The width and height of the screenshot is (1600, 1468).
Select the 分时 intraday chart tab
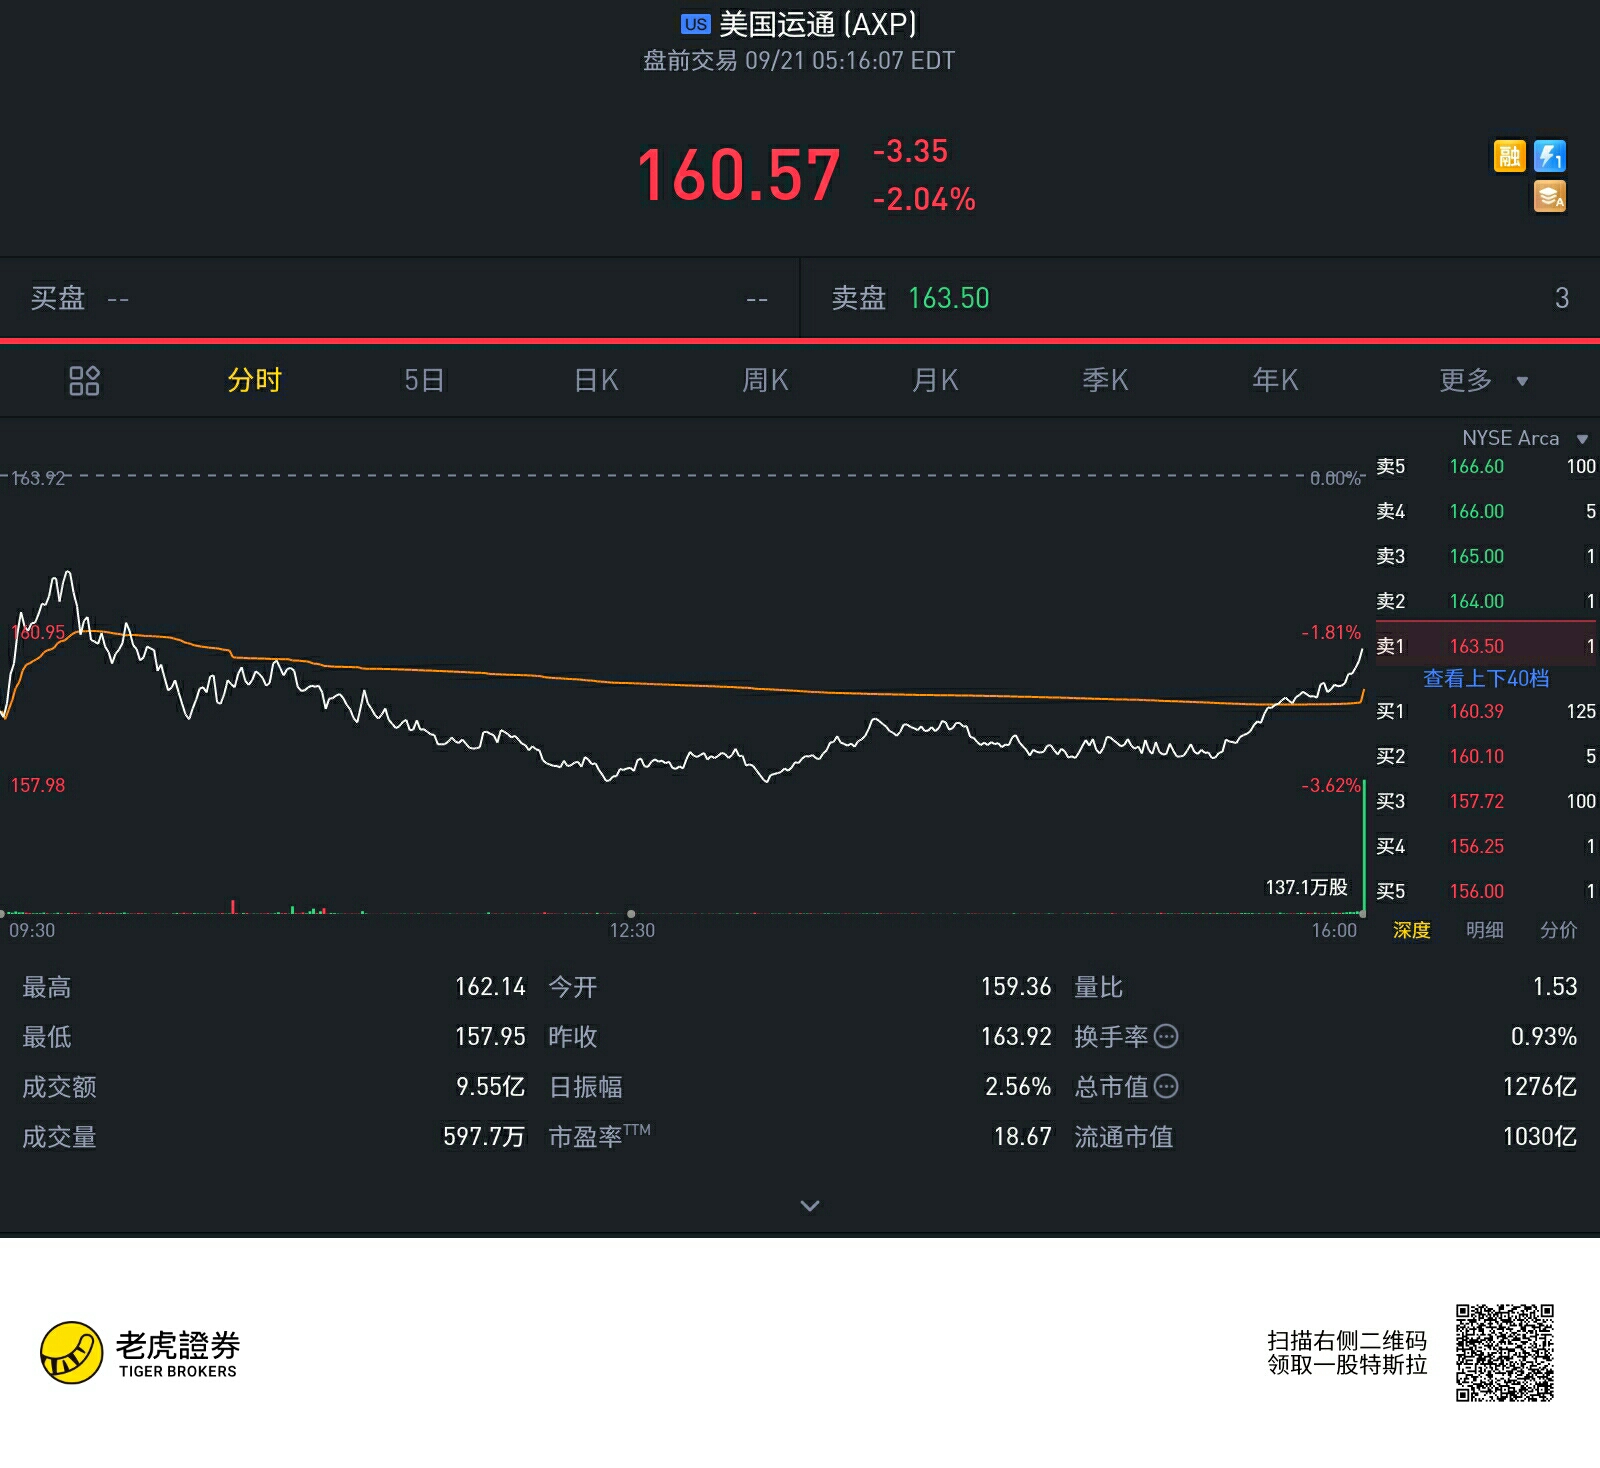[x=254, y=380]
